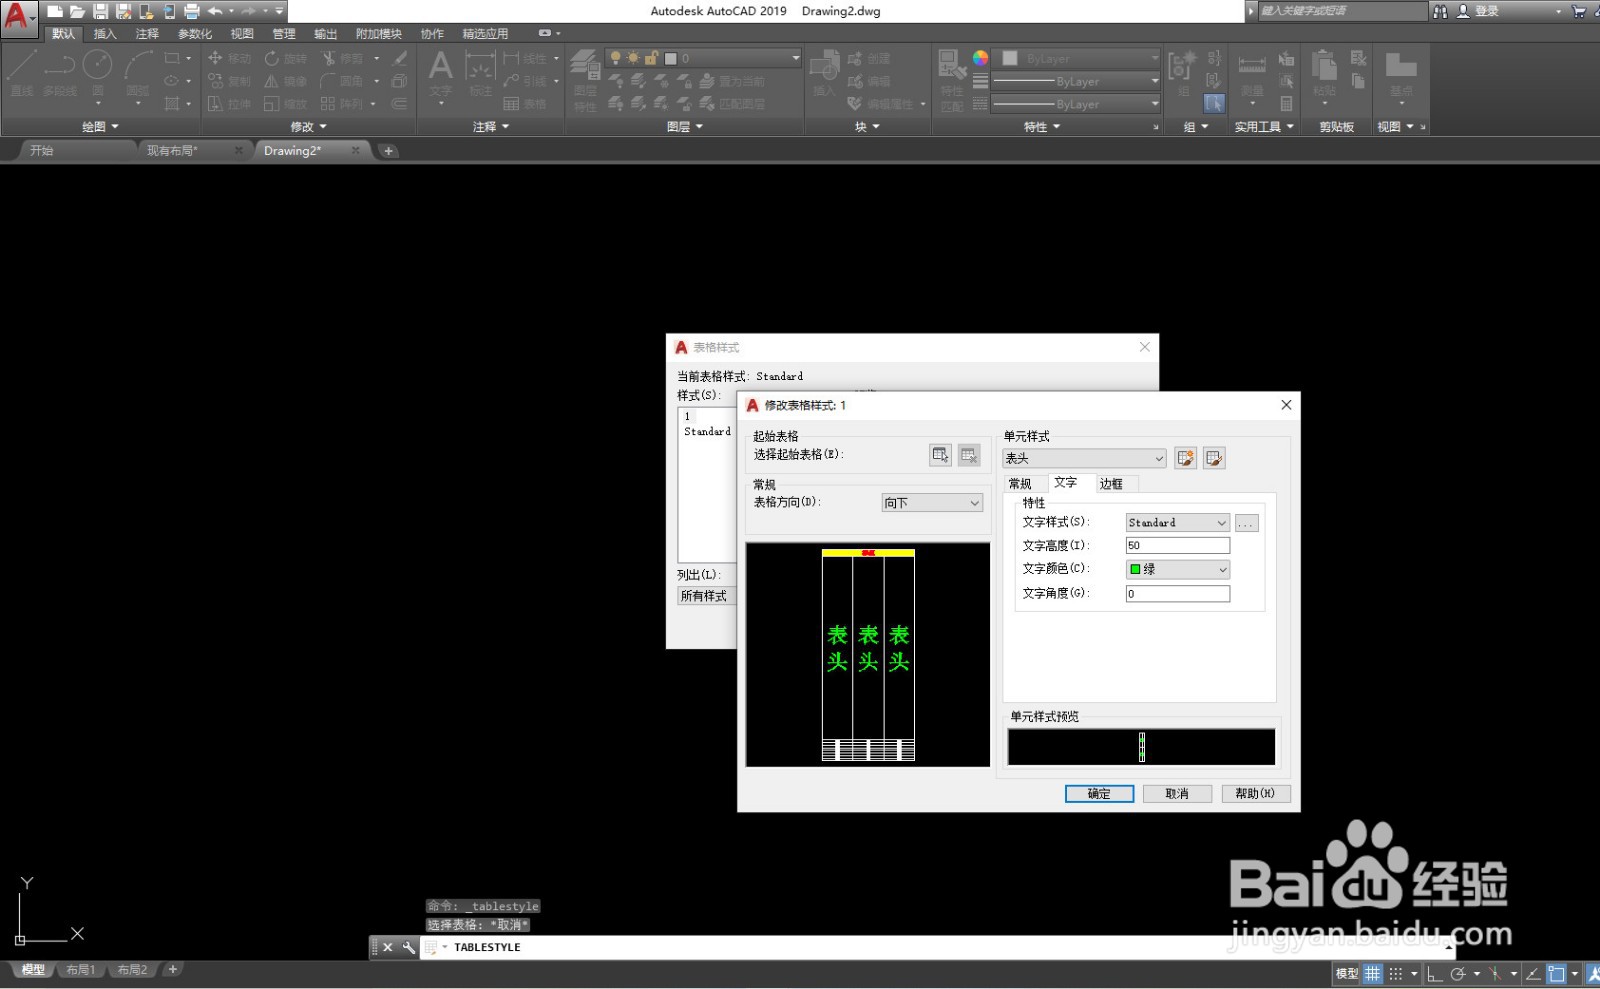1600x989 pixels.
Task: Toggle object snap square icon in status bar
Action: (1557, 973)
